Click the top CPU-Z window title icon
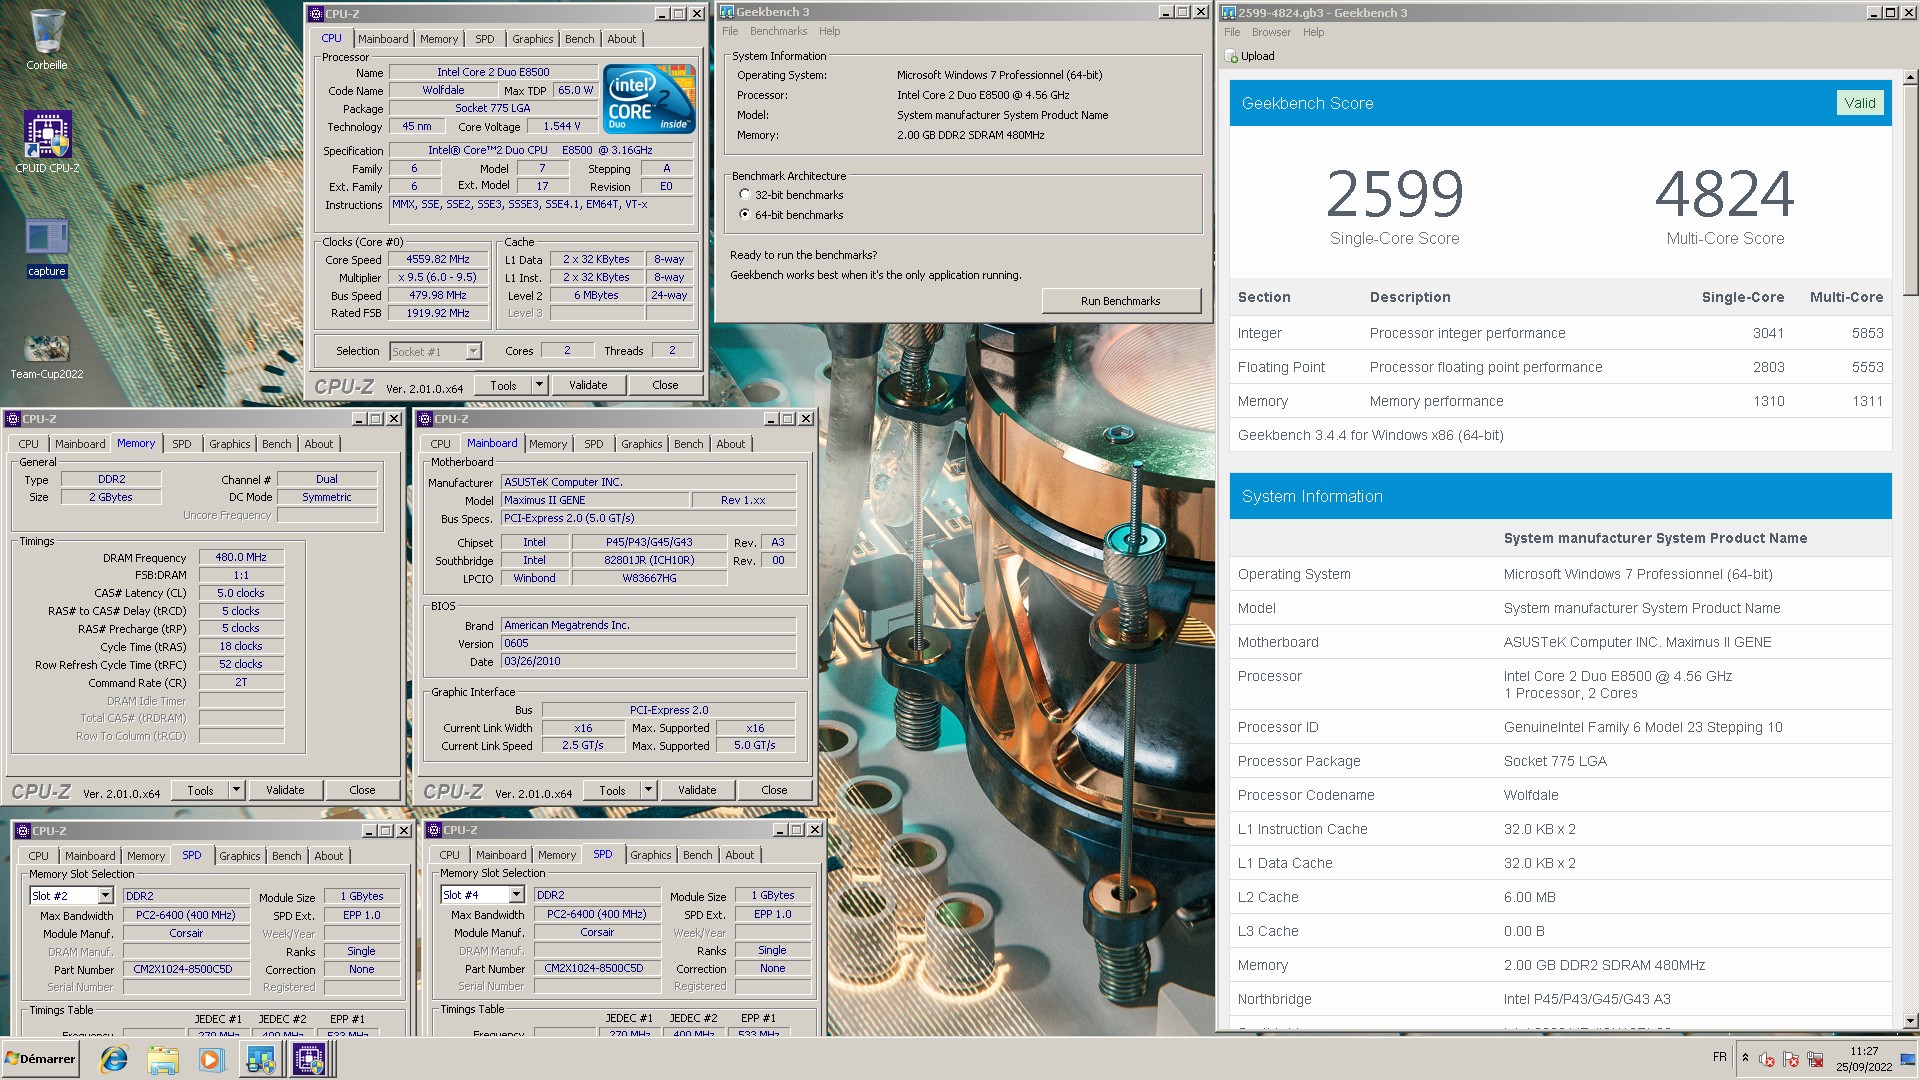Screen dimensions: 1920x1080 pyautogui.click(x=316, y=13)
